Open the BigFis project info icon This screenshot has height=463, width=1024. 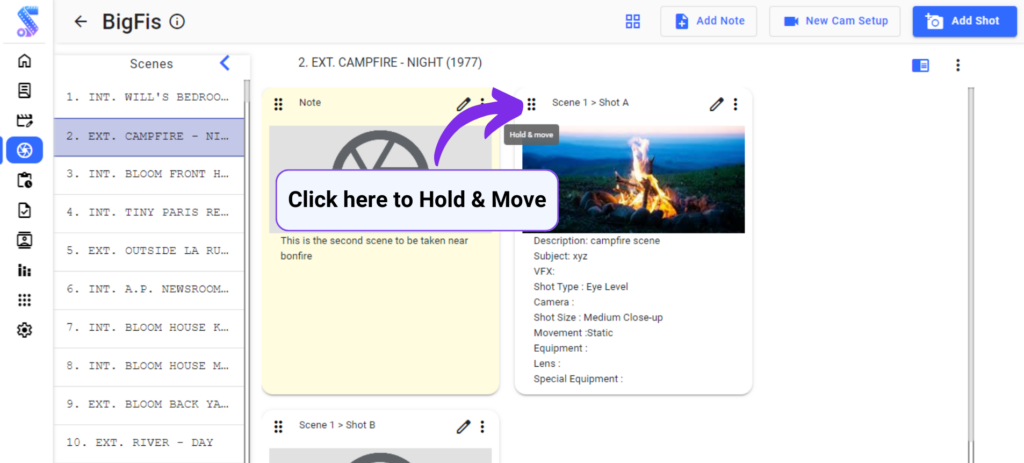(177, 22)
